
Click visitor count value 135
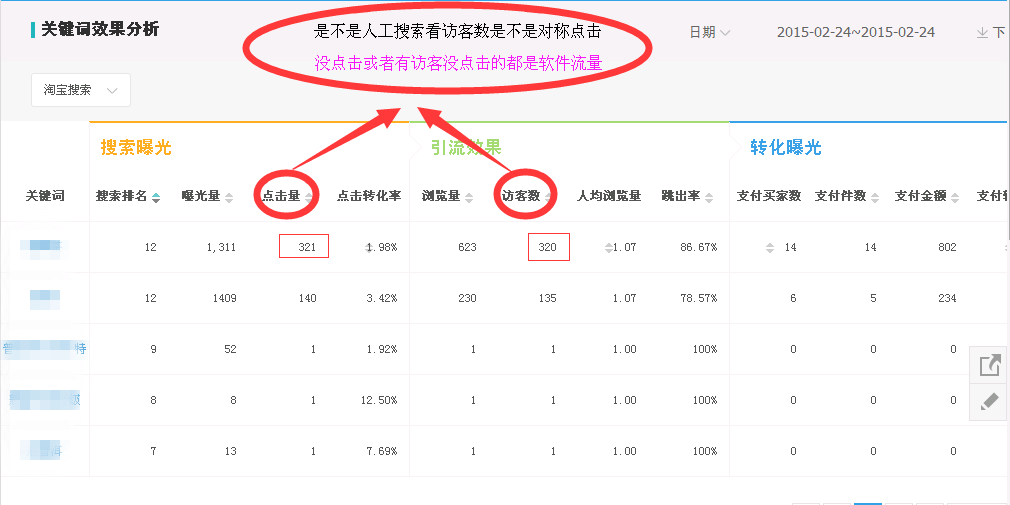547,298
